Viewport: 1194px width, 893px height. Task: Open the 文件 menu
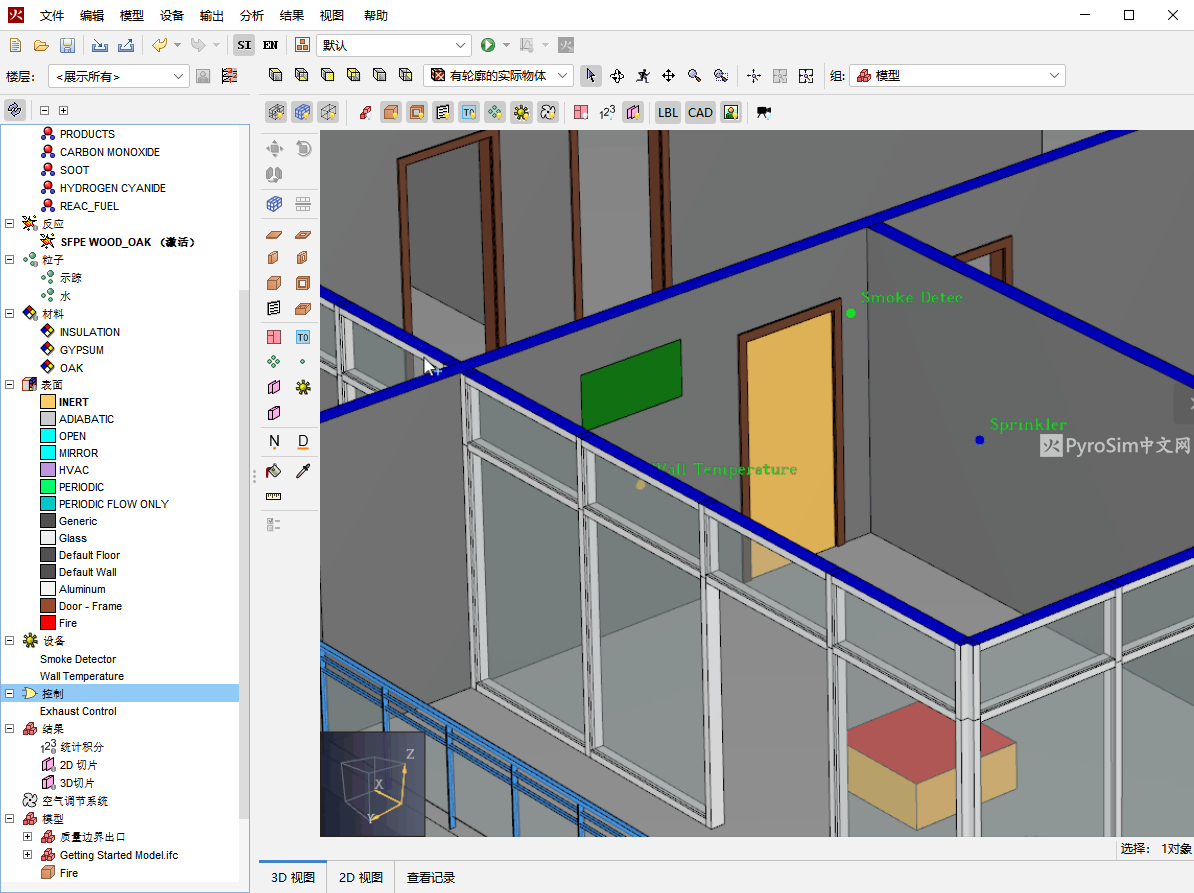[x=52, y=15]
